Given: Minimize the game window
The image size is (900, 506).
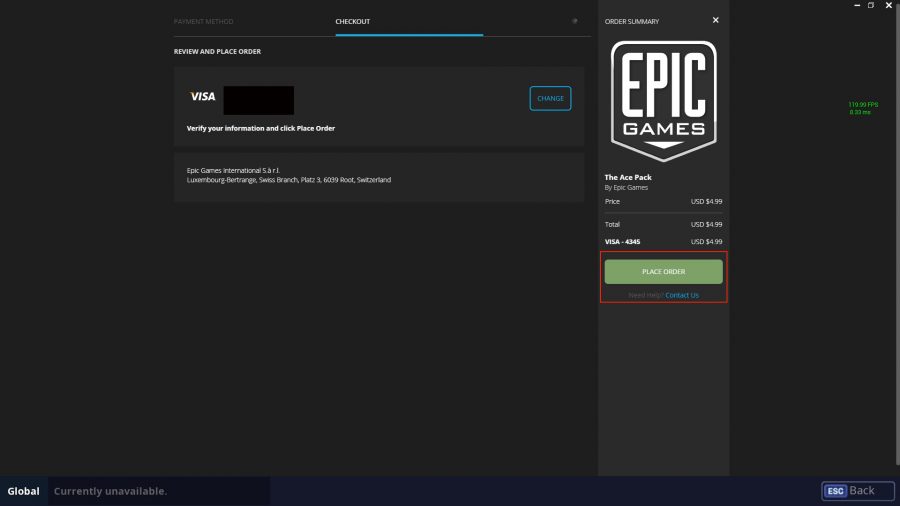Looking at the screenshot, I should 857,5.
